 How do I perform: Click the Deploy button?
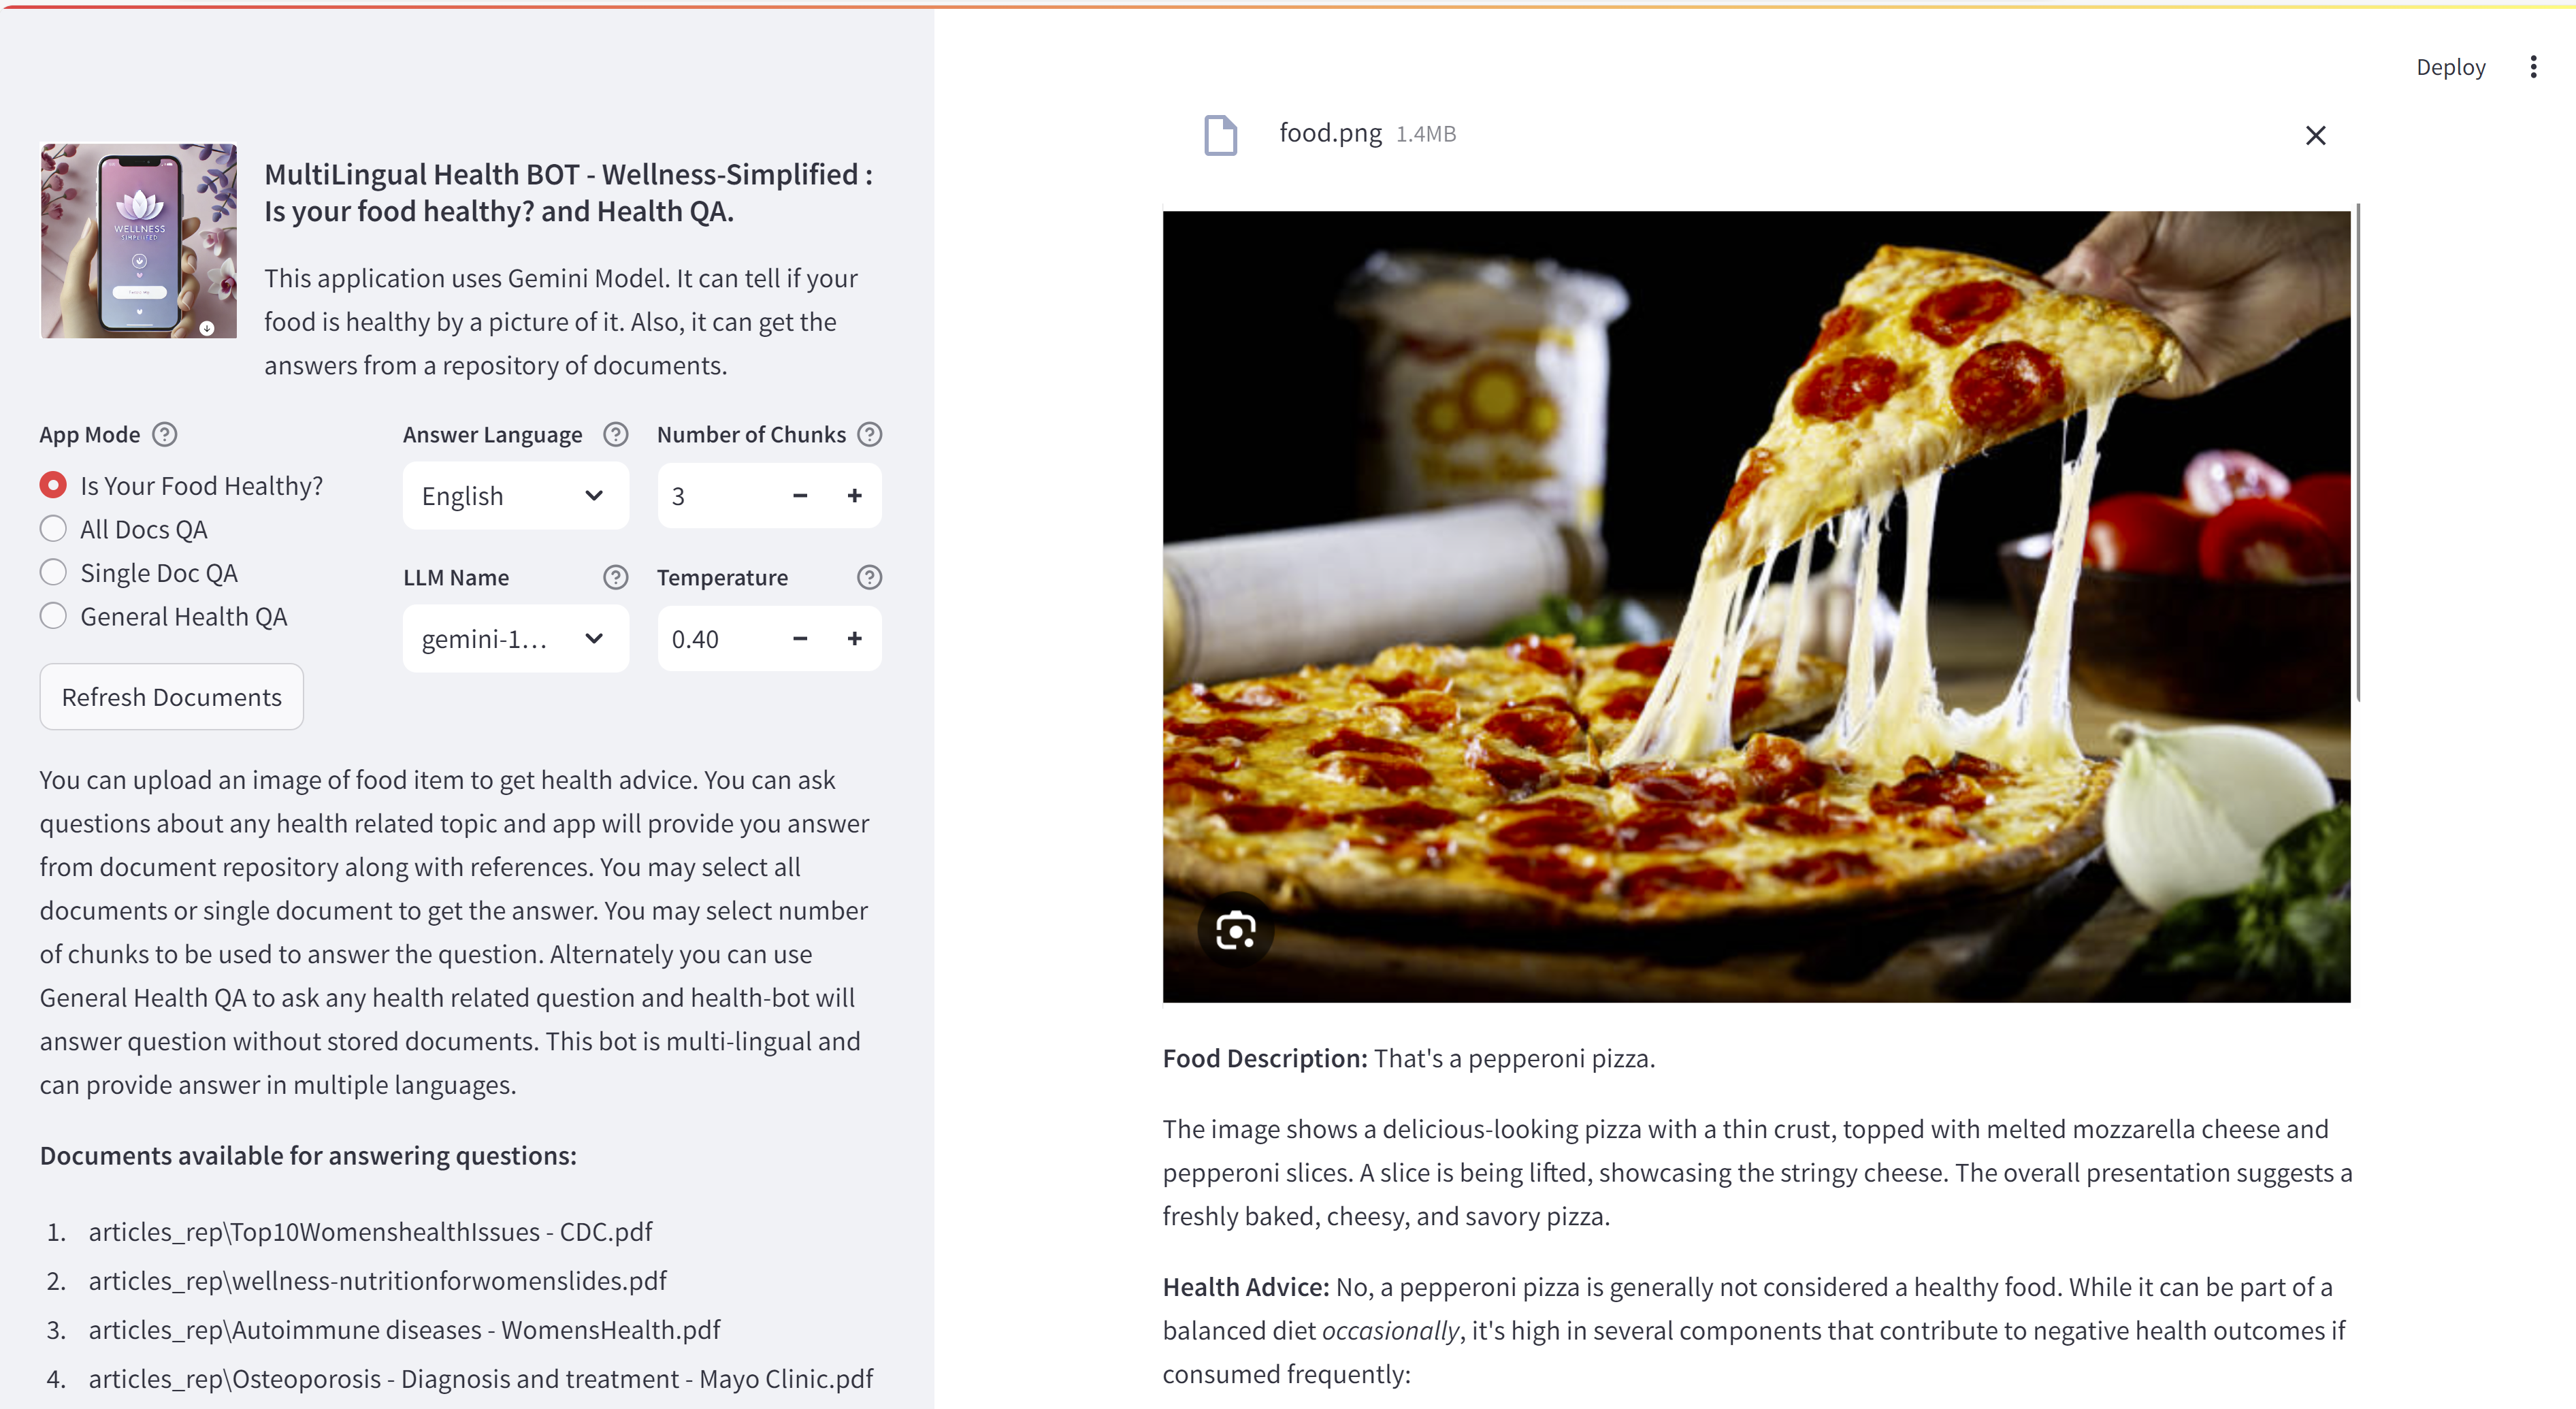[2450, 67]
